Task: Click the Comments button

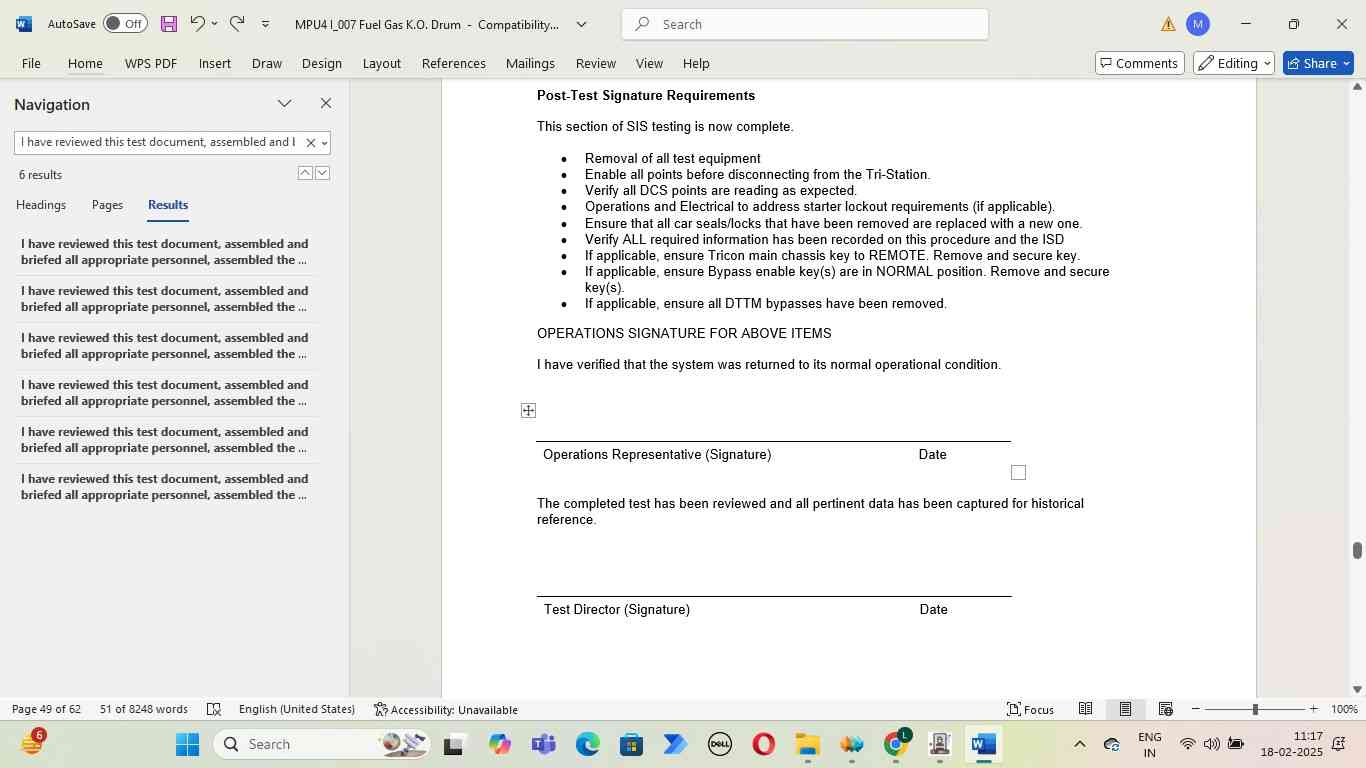Action: coord(1139,63)
